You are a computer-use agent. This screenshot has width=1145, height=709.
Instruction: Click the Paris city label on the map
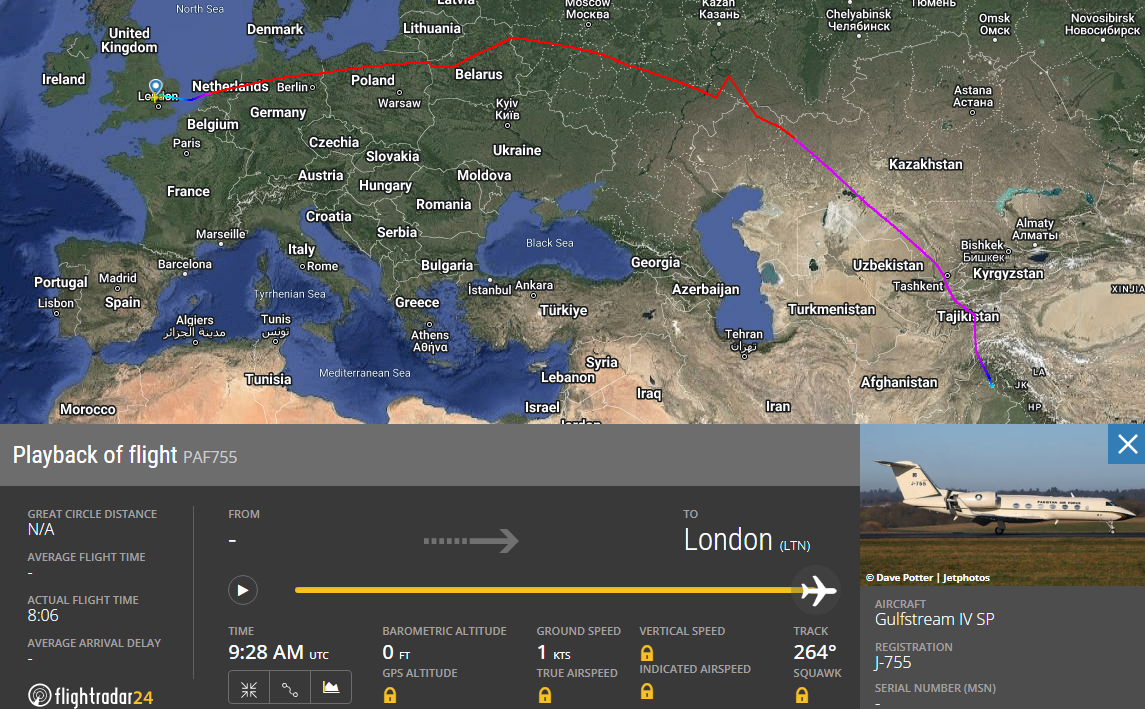click(187, 143)
